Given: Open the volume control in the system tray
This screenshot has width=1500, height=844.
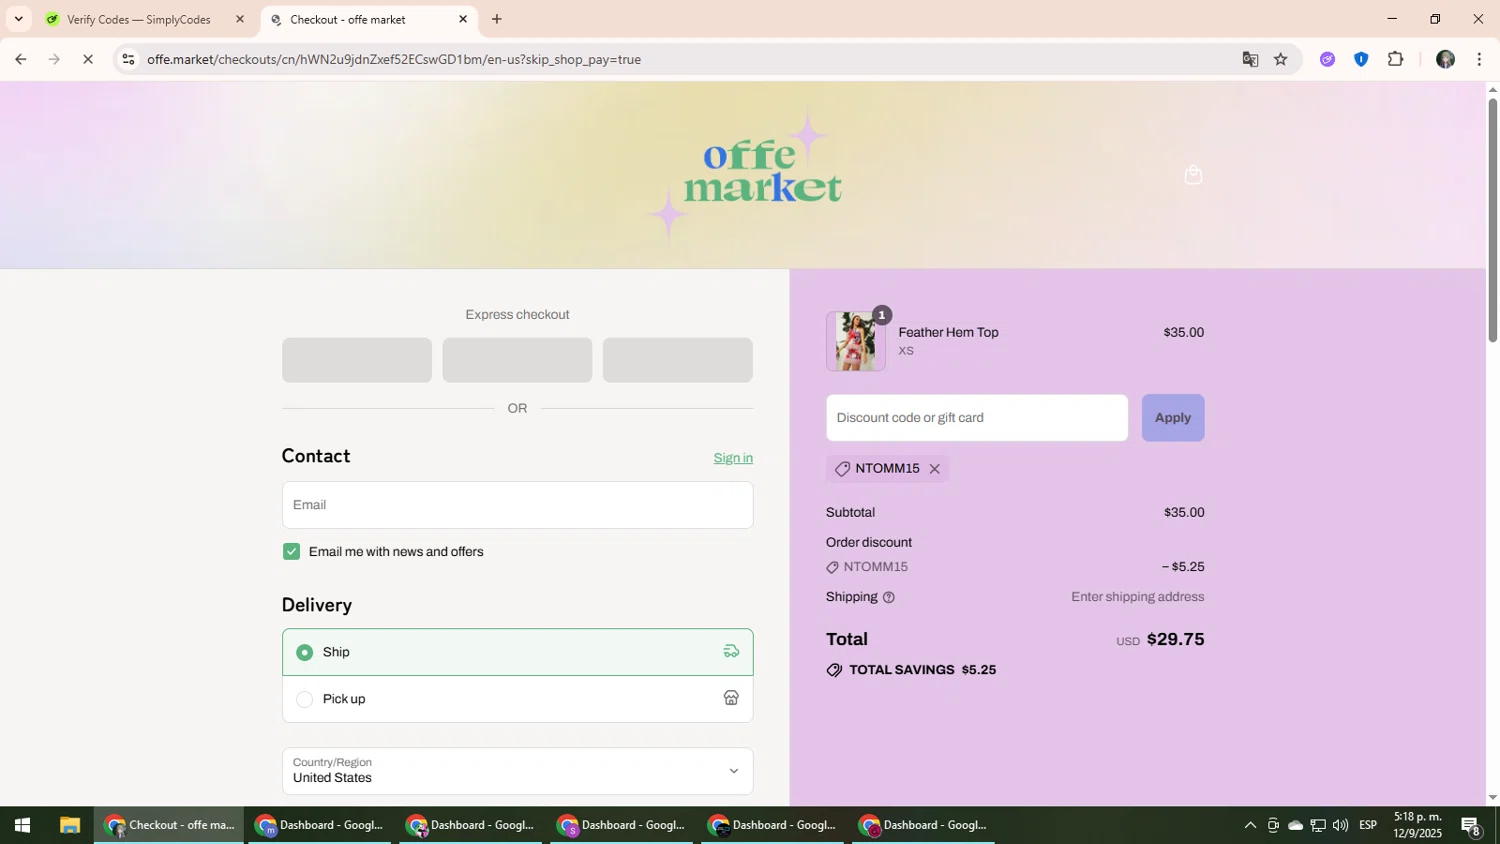Looking at the screenshot, I should [1340, 826].
